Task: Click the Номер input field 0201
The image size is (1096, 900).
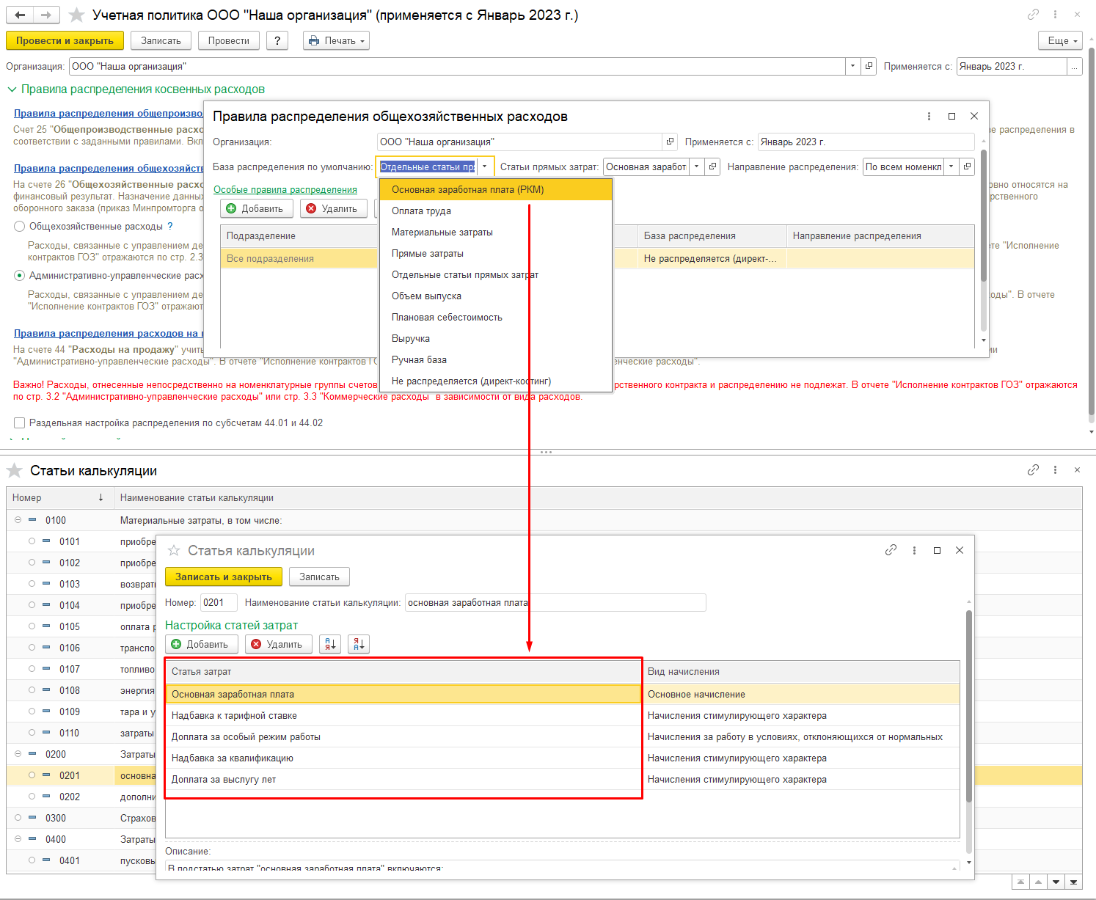Action: tap(219, 602)
